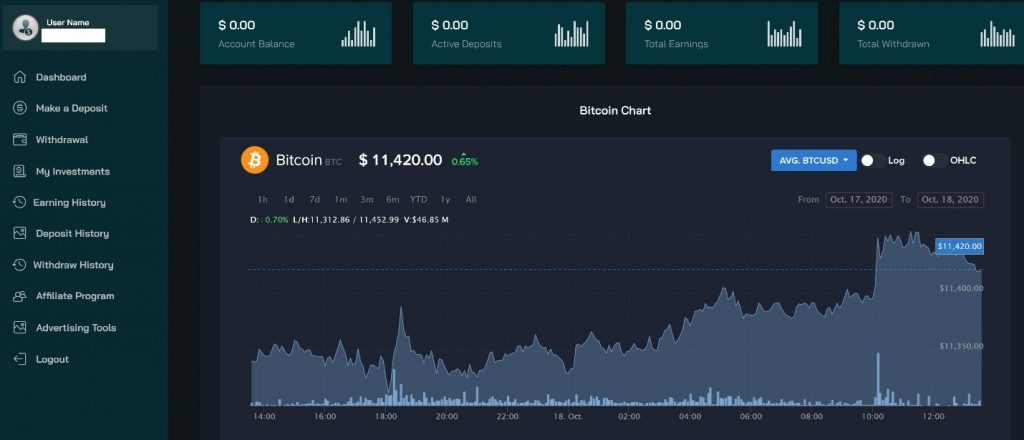1024x440 pixels.
Task: Click the Affiliate Program people icon
Action: tap(20, 296)
